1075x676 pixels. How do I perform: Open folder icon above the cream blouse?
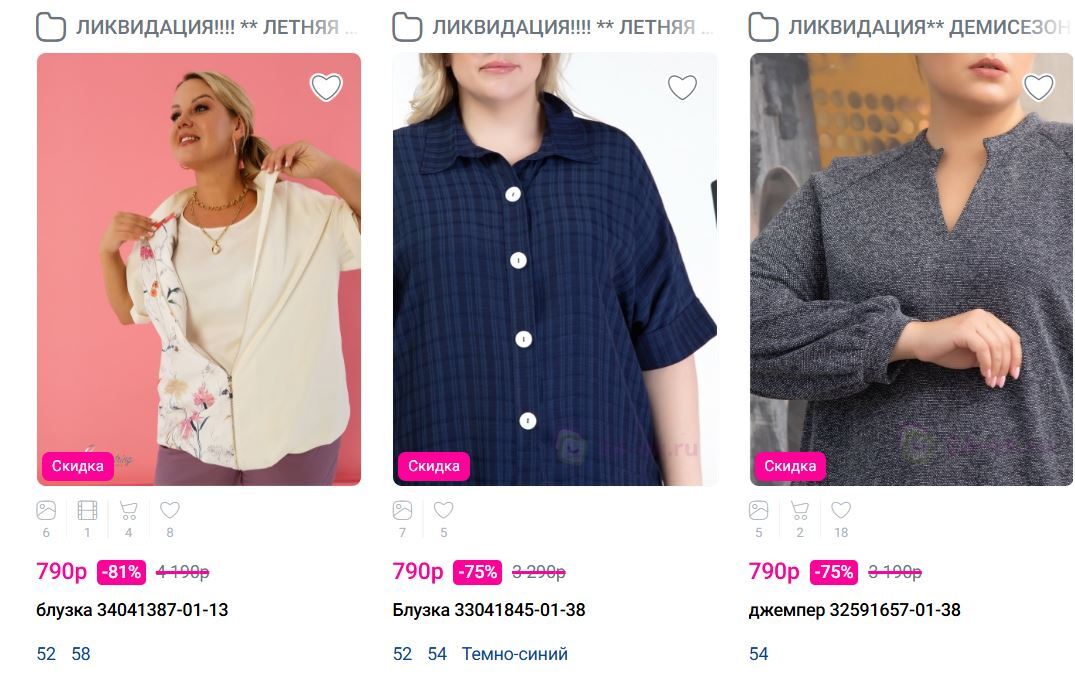51,27
